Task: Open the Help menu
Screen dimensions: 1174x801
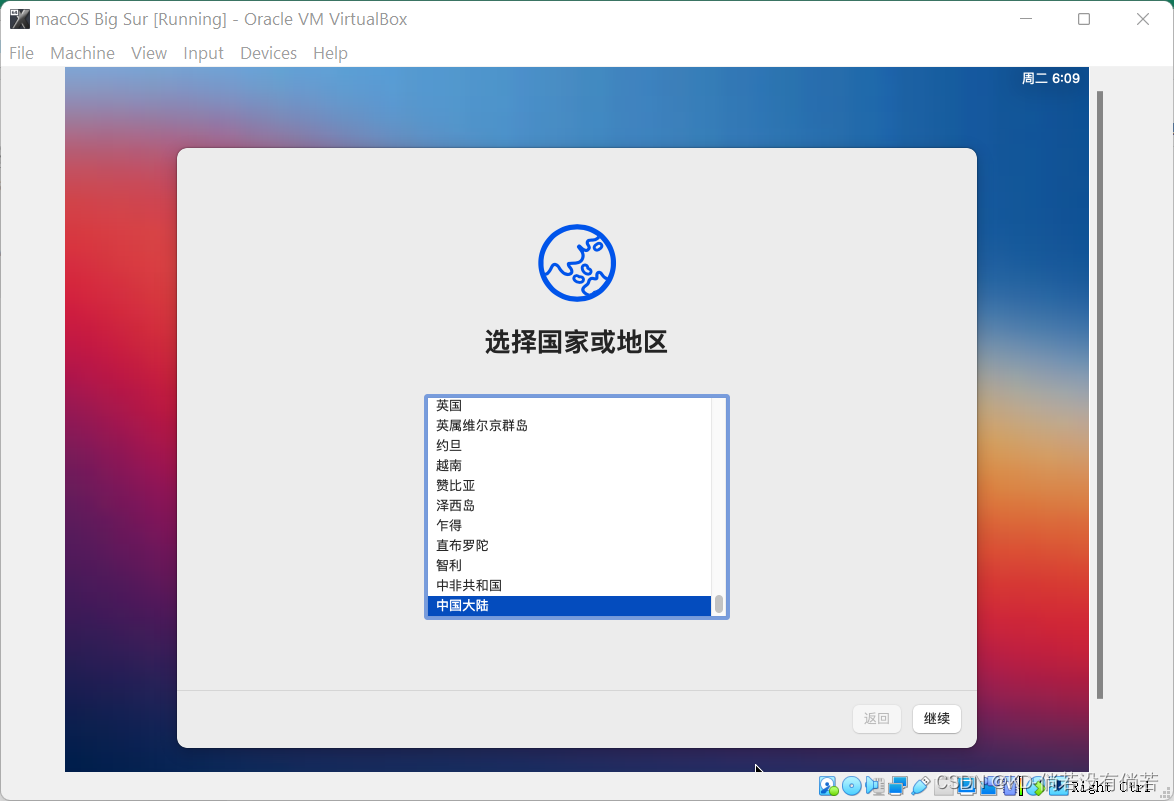Action: [x=330, y=53]
